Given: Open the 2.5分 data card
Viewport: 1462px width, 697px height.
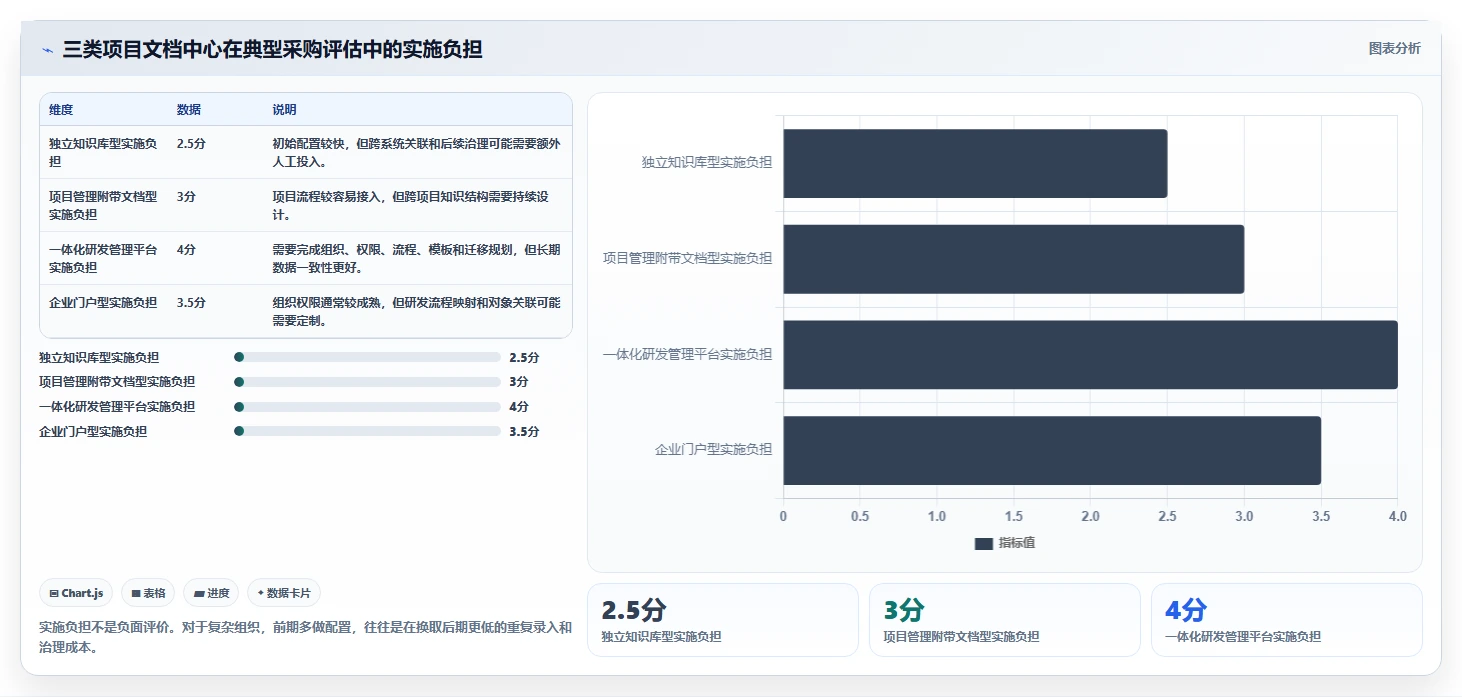Looking at the screenshot, I should click(722, 620).
